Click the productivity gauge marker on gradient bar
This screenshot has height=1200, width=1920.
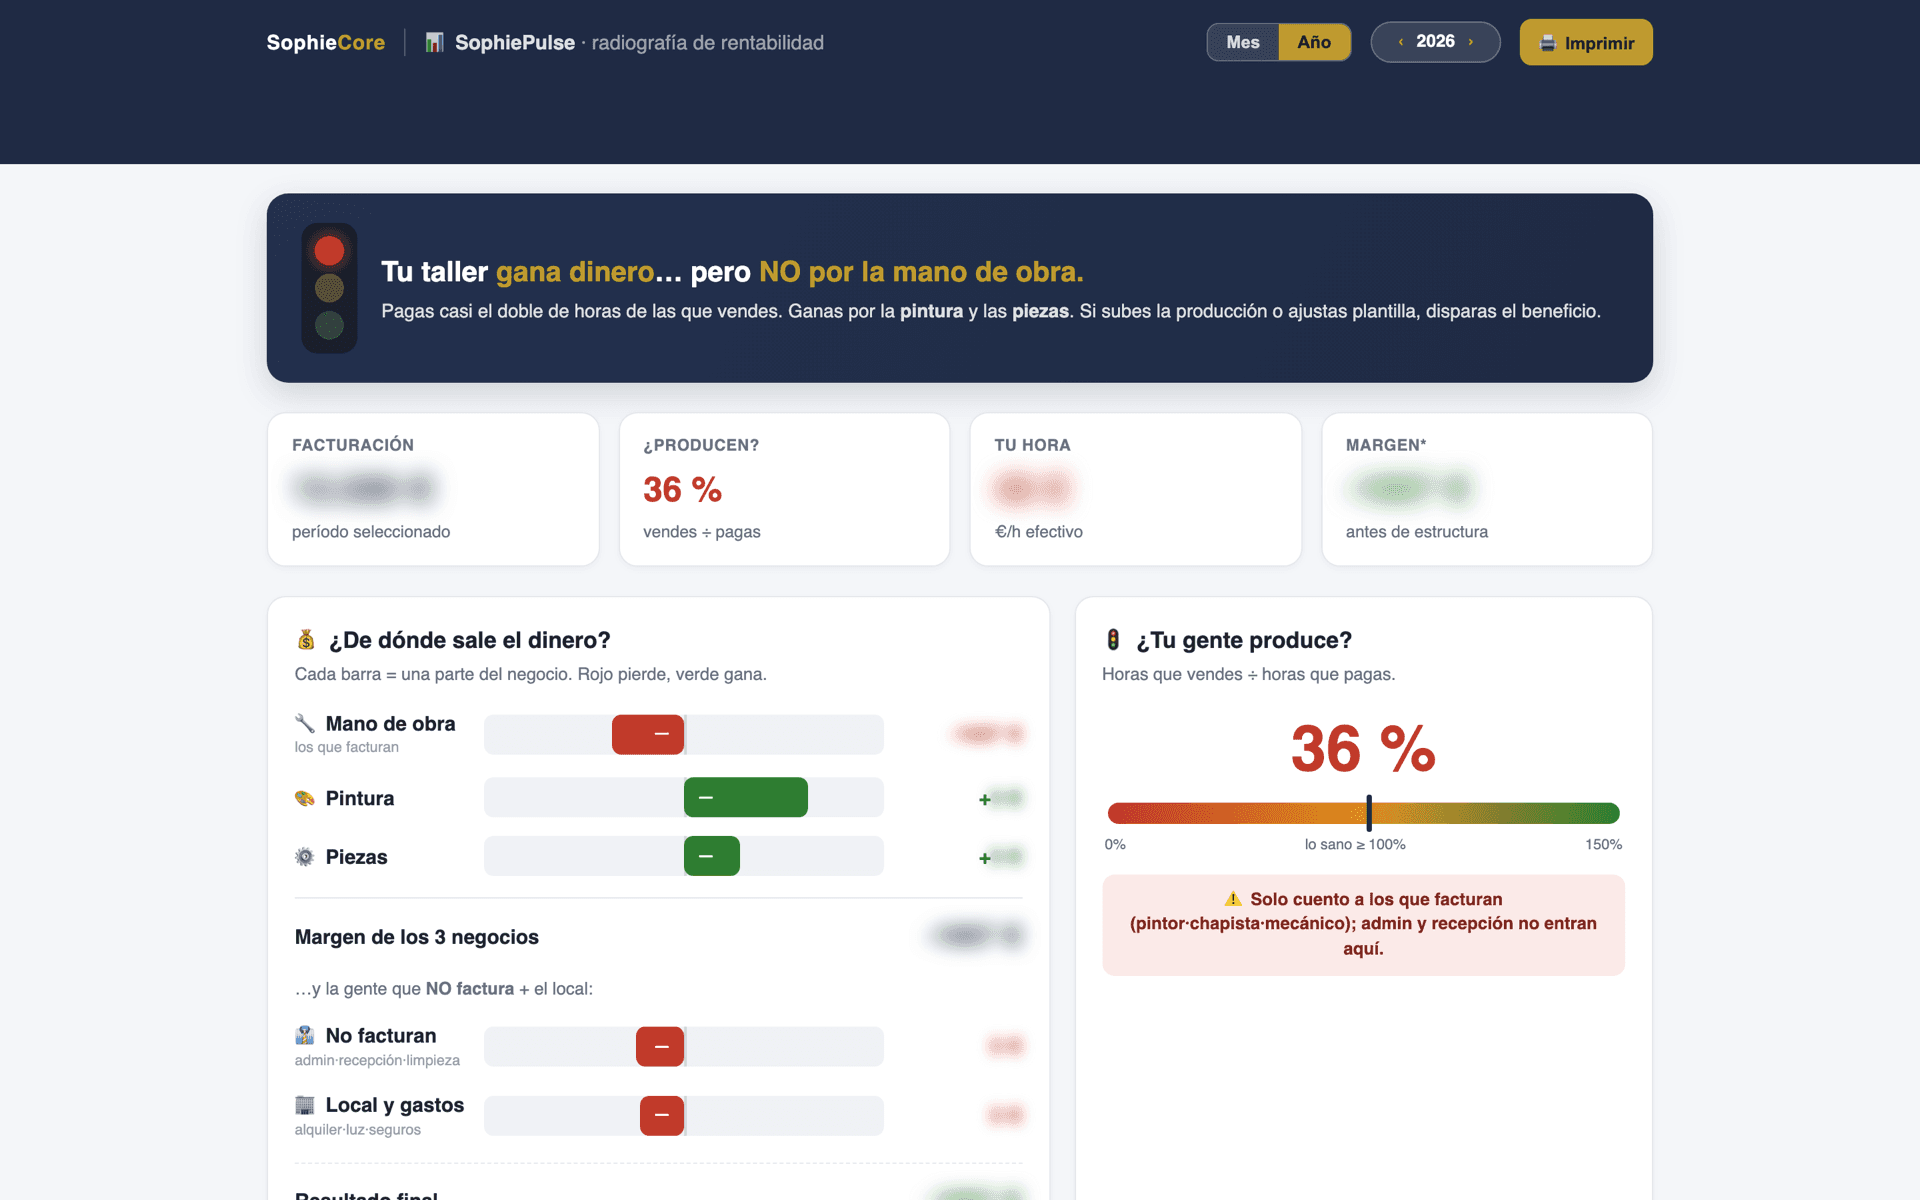(x=1369, y=813)
